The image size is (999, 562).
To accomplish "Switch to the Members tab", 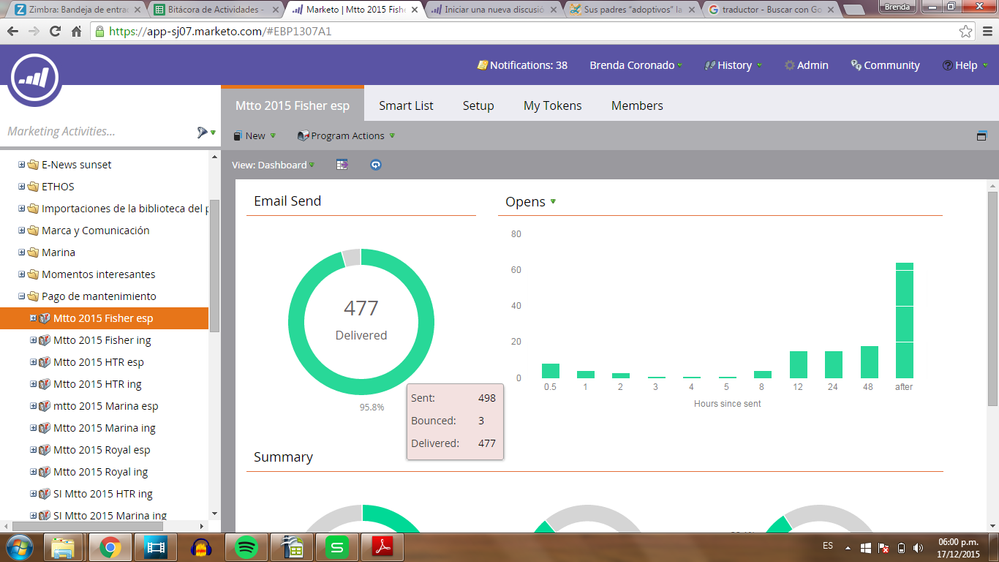I will (x=637, y=106).
